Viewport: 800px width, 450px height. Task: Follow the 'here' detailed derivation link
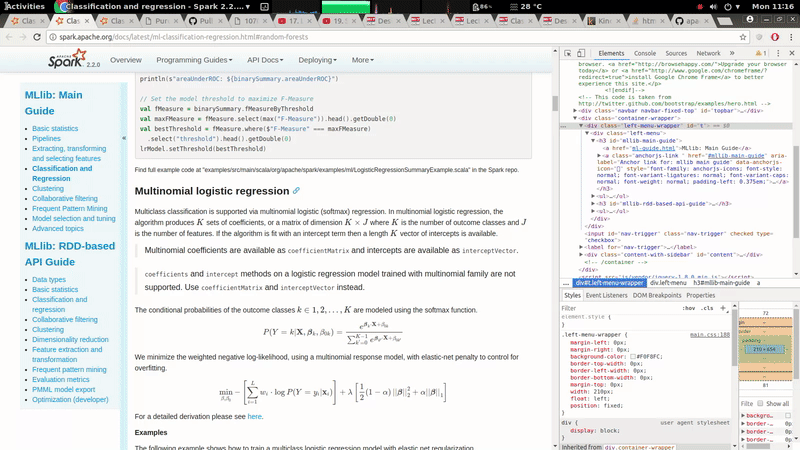[x=254, y=416]
